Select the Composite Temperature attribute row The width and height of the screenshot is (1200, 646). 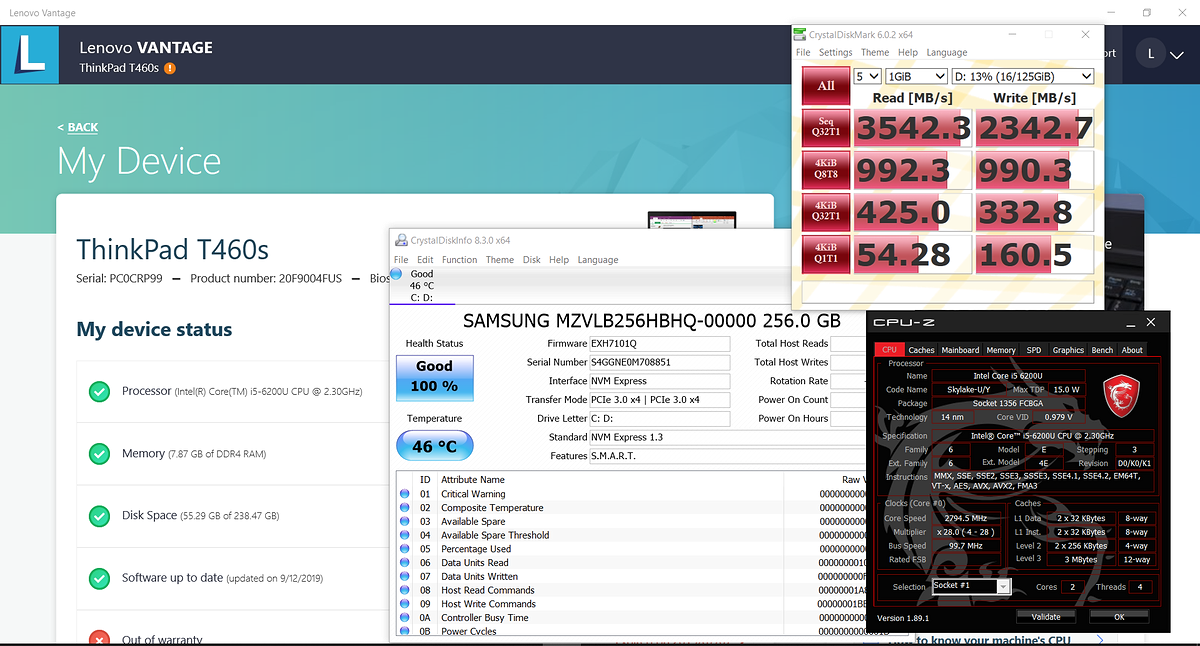click(x=630, y=508)
